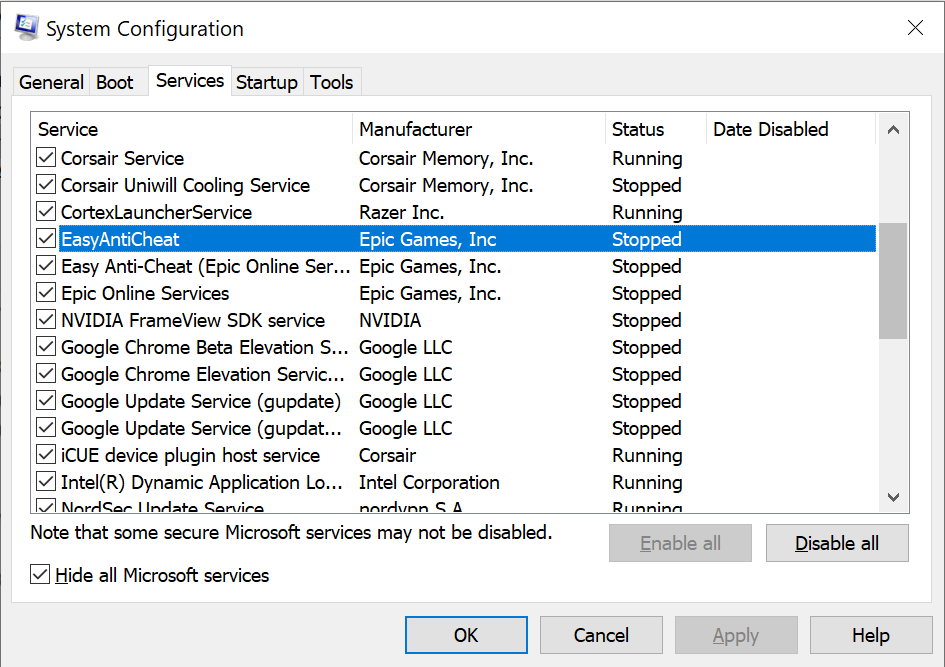
Task: Click the Disable all button
Action: pos(837,543)
